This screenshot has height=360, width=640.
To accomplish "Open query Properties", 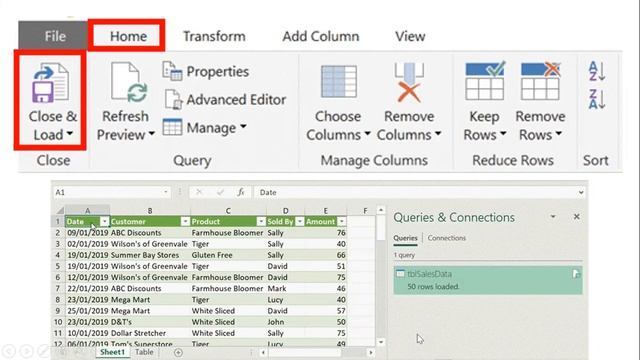I will pos(206,71).
